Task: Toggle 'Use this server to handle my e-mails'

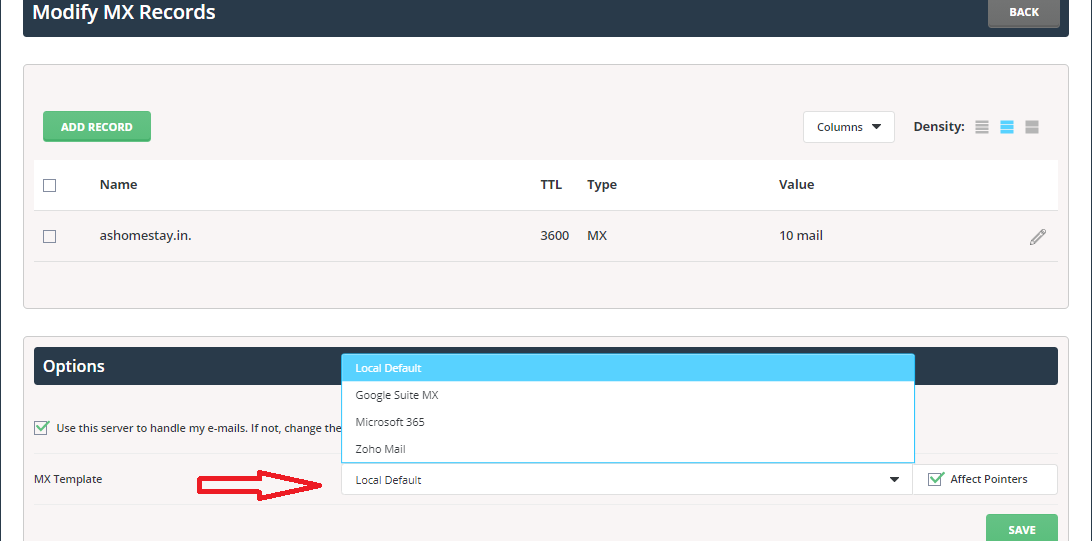Action: pos(41,428)
